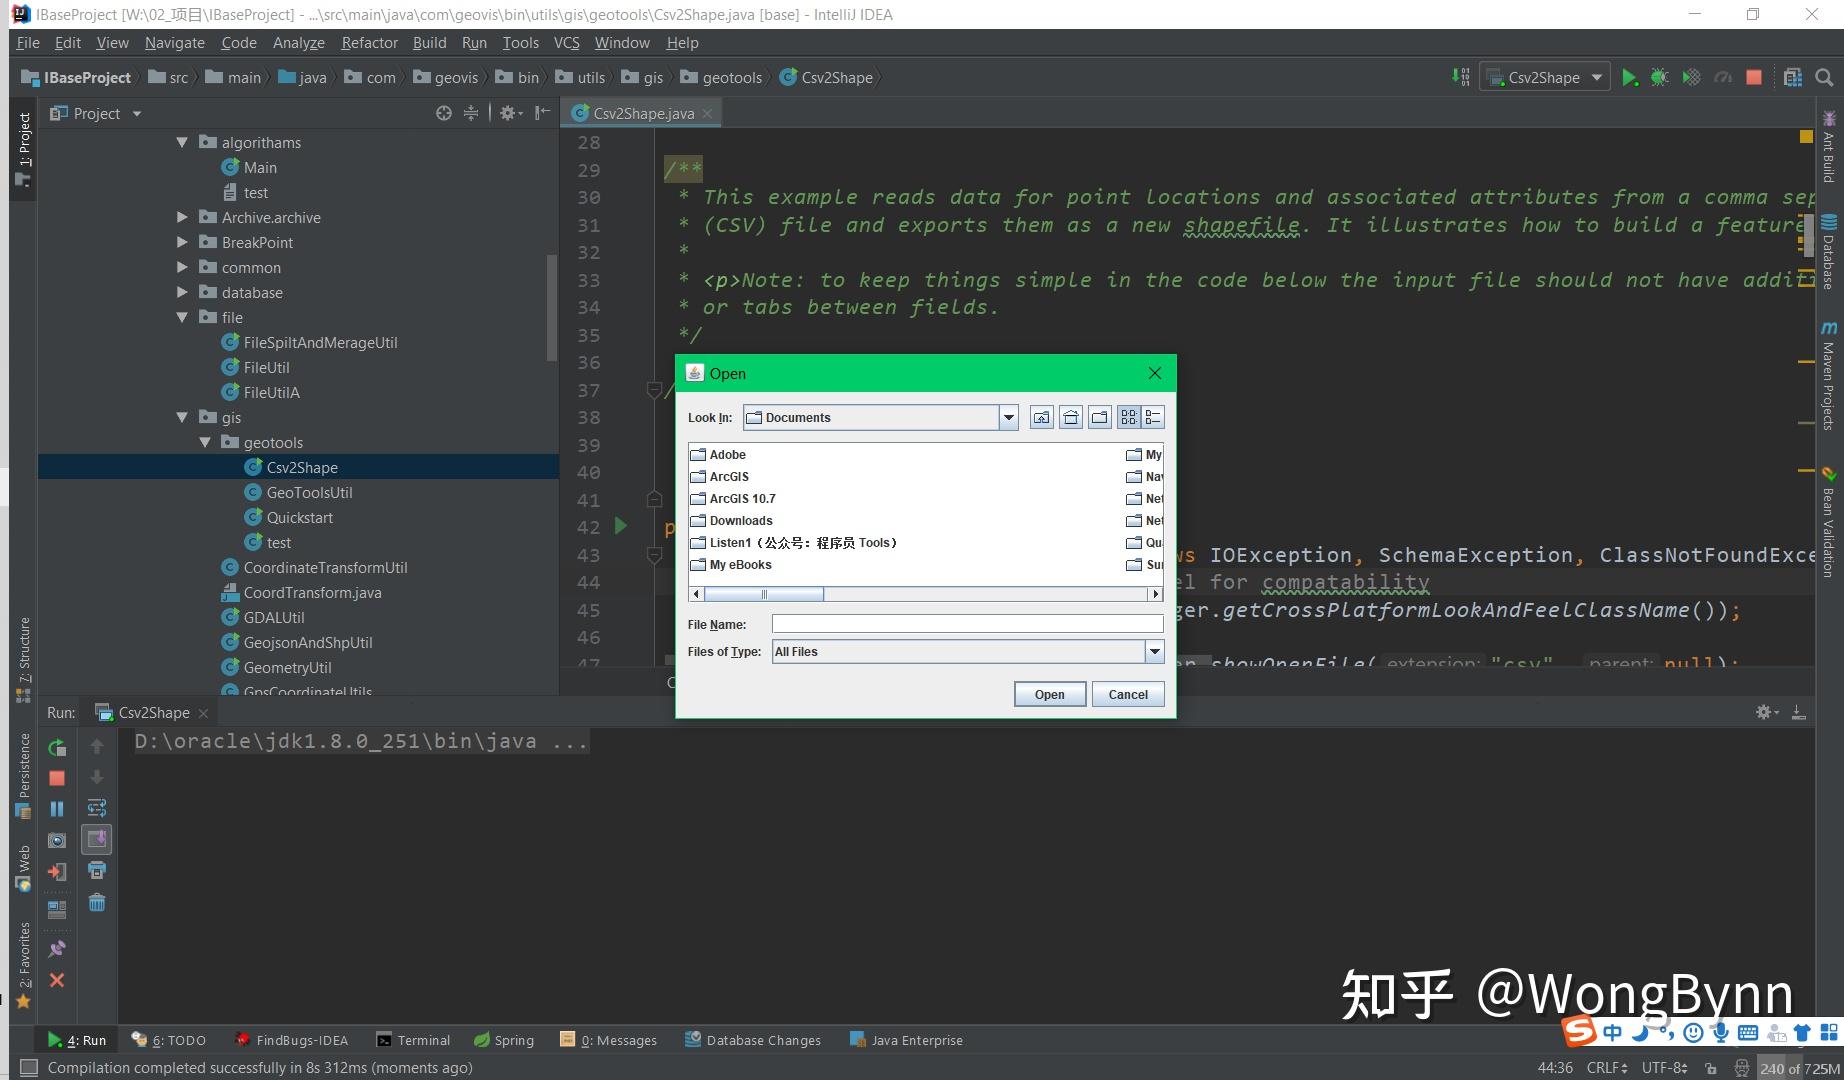
Task: Go to Home folder in Open dialog
Action: tap(1071, 418)
